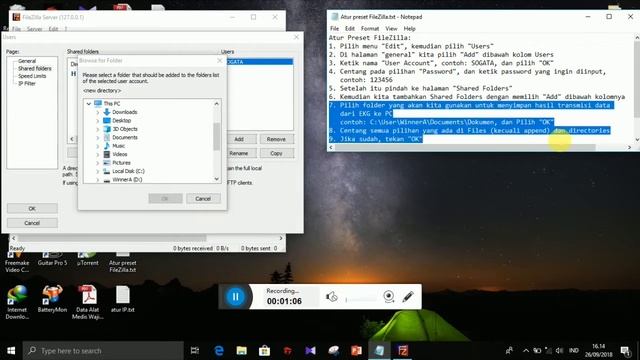This screenshot has width=640, height=360.
Task: Expand the Music folder node
Action: pyautogui.click(x=97, y=146)
